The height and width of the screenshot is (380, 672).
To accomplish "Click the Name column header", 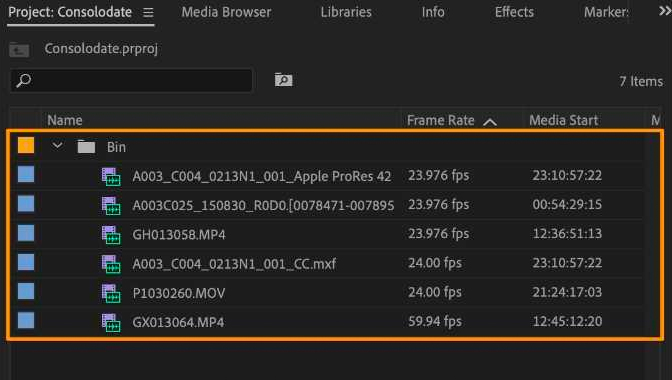I will click(65, 120).
